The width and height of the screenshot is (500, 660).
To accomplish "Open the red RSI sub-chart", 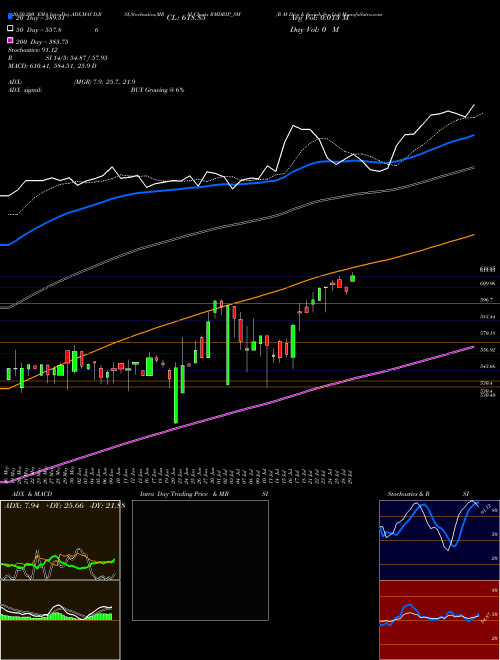I will point(439,620).
